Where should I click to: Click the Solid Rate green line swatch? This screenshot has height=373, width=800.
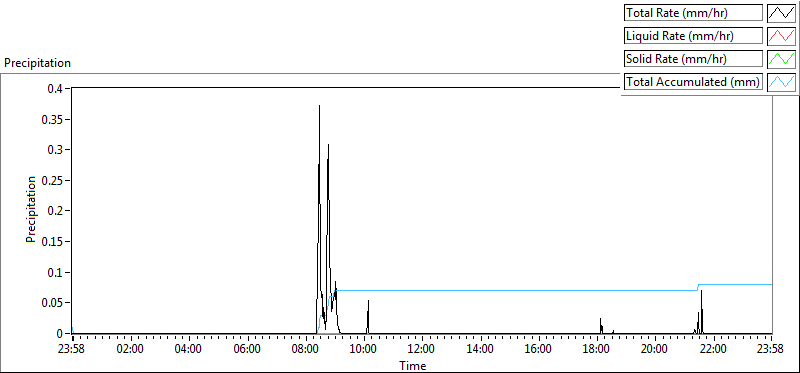[x=782, y=59]
